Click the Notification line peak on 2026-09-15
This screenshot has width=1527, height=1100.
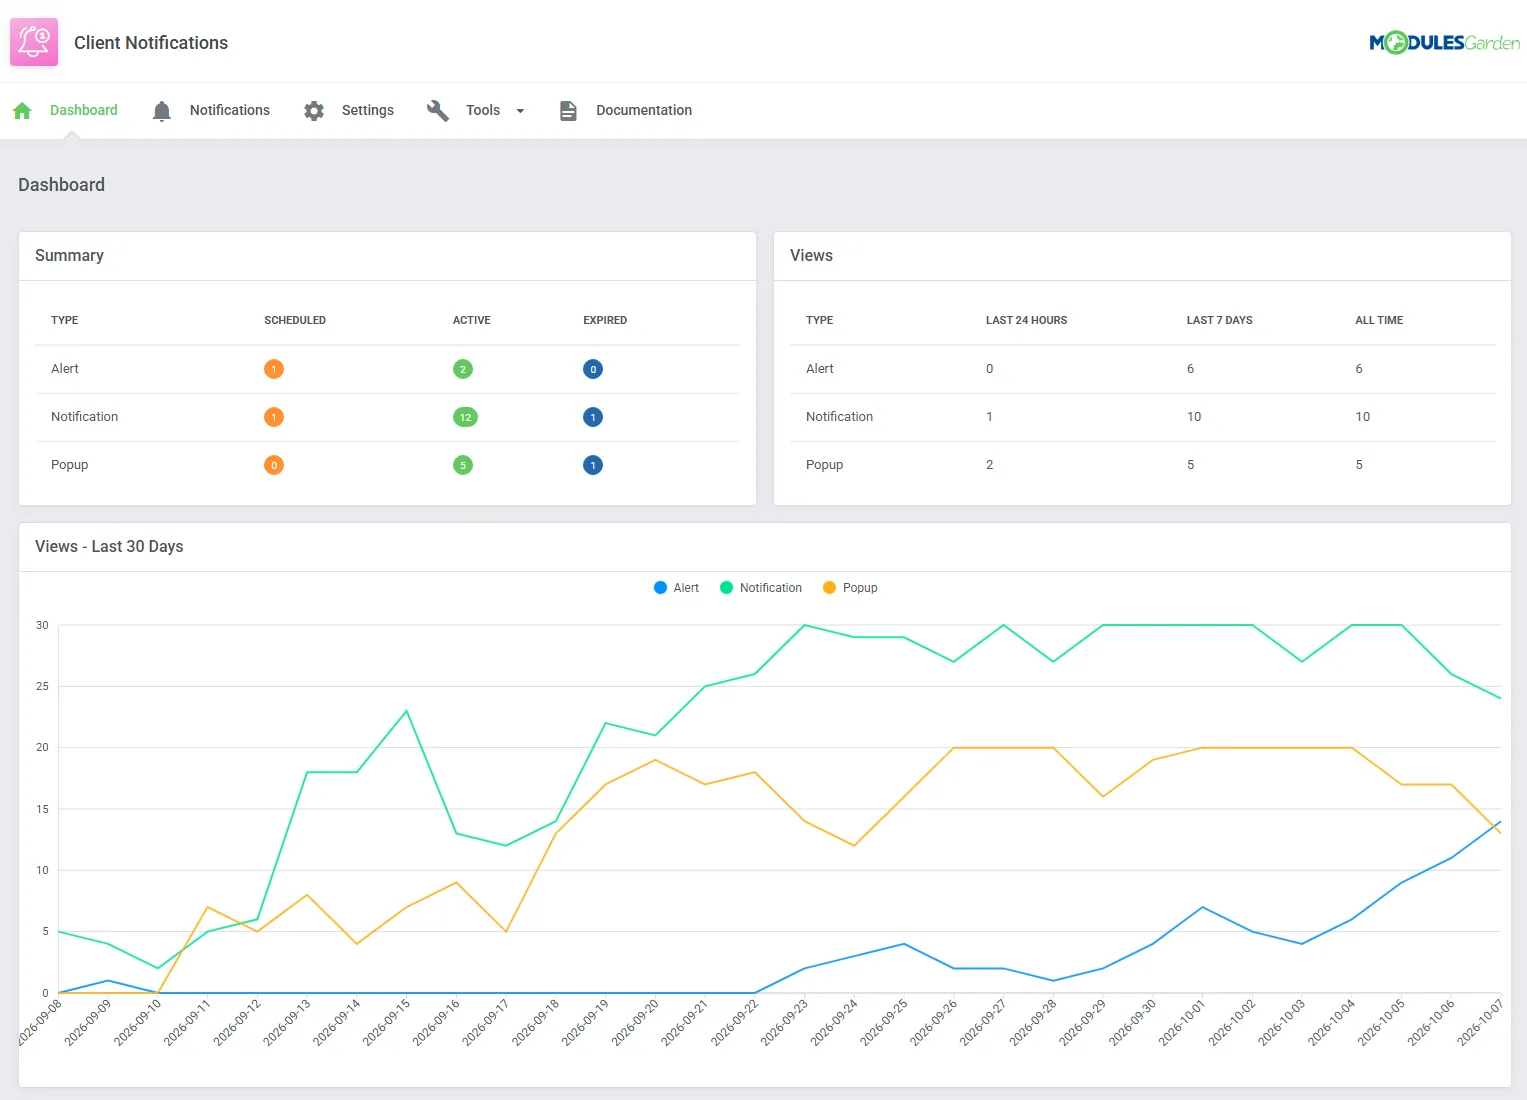point(407,711)
